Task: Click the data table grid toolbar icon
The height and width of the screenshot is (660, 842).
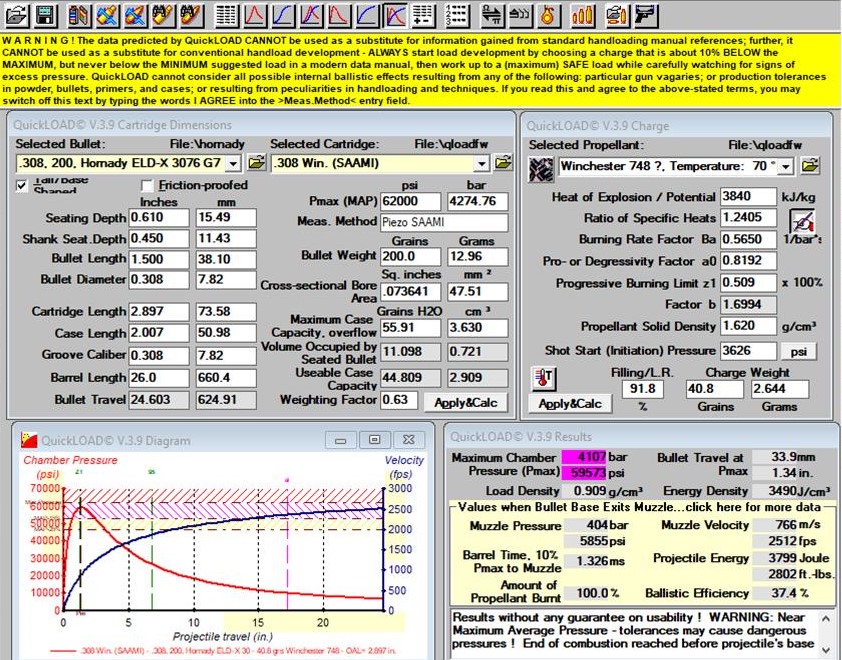Action: pyautogui.click(x=227, y=15)
